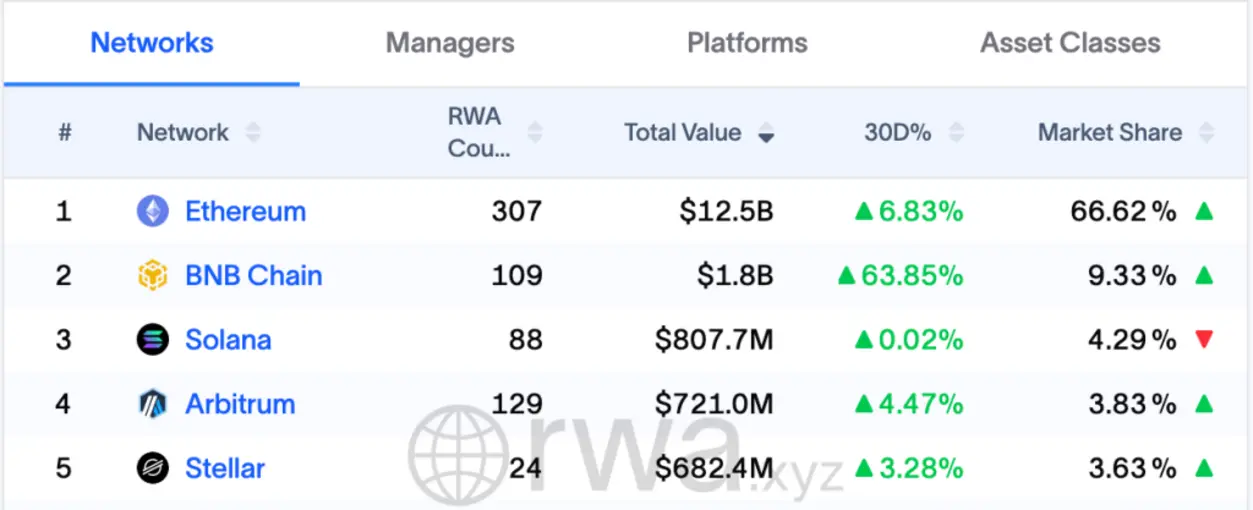This screenshot has height=510, width=1253.
Task: Sort by 30D% column arrows
Action: (x=956, y=133)
